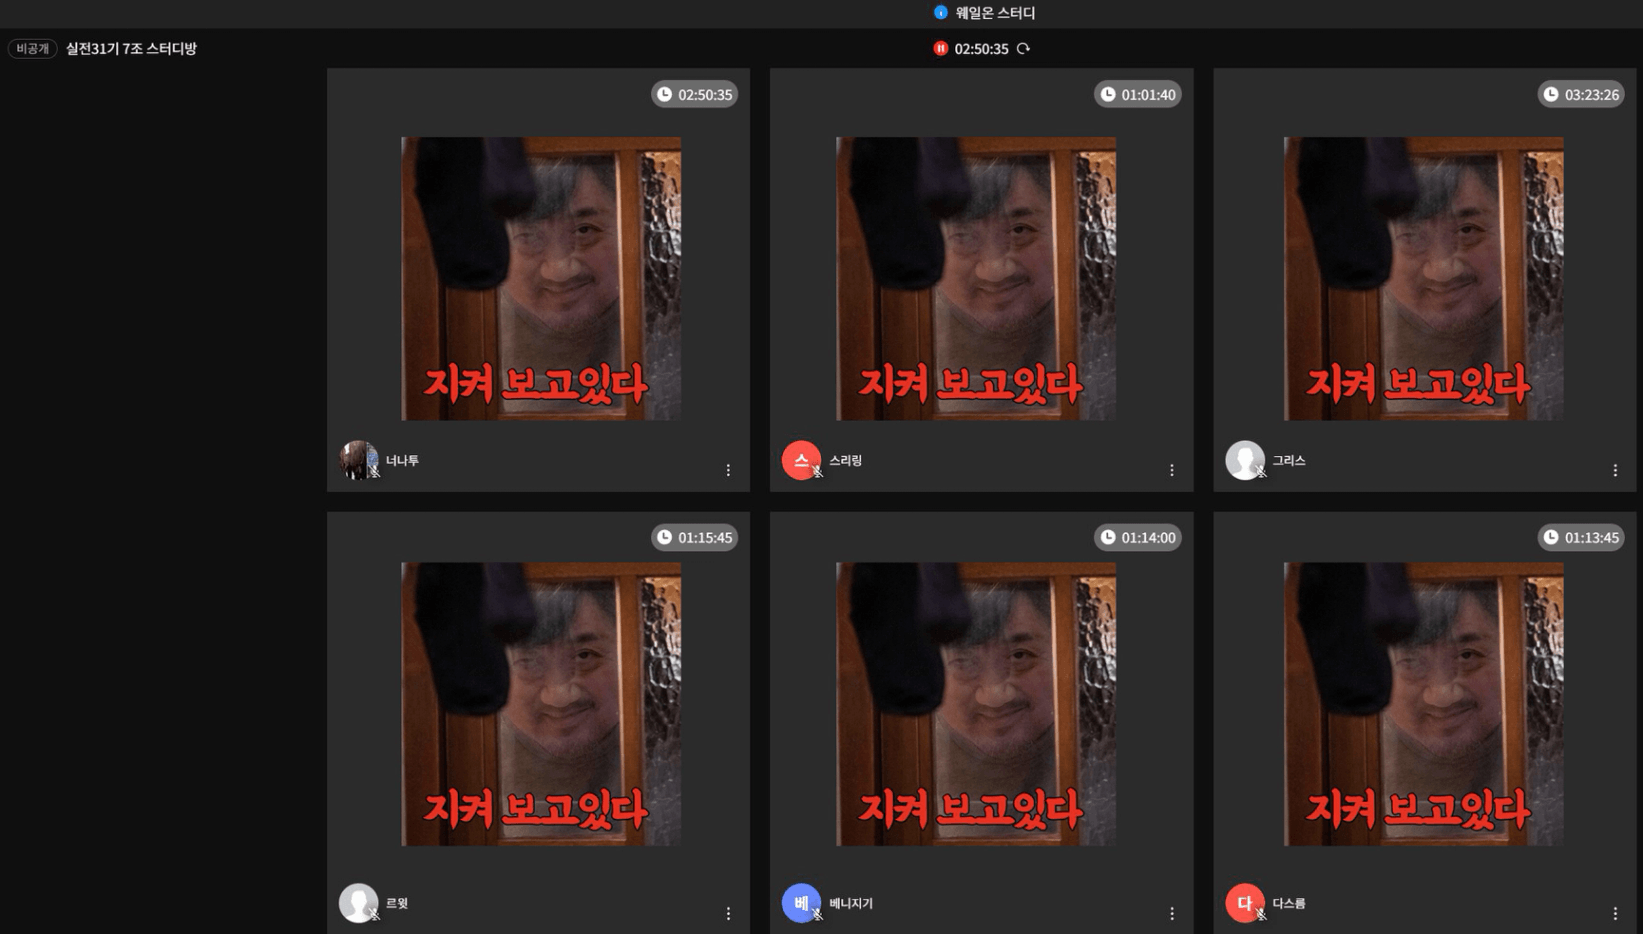
Task: Select 너나투's video thumbnail image
Action: pyautogui.click(x=541, y=279)
